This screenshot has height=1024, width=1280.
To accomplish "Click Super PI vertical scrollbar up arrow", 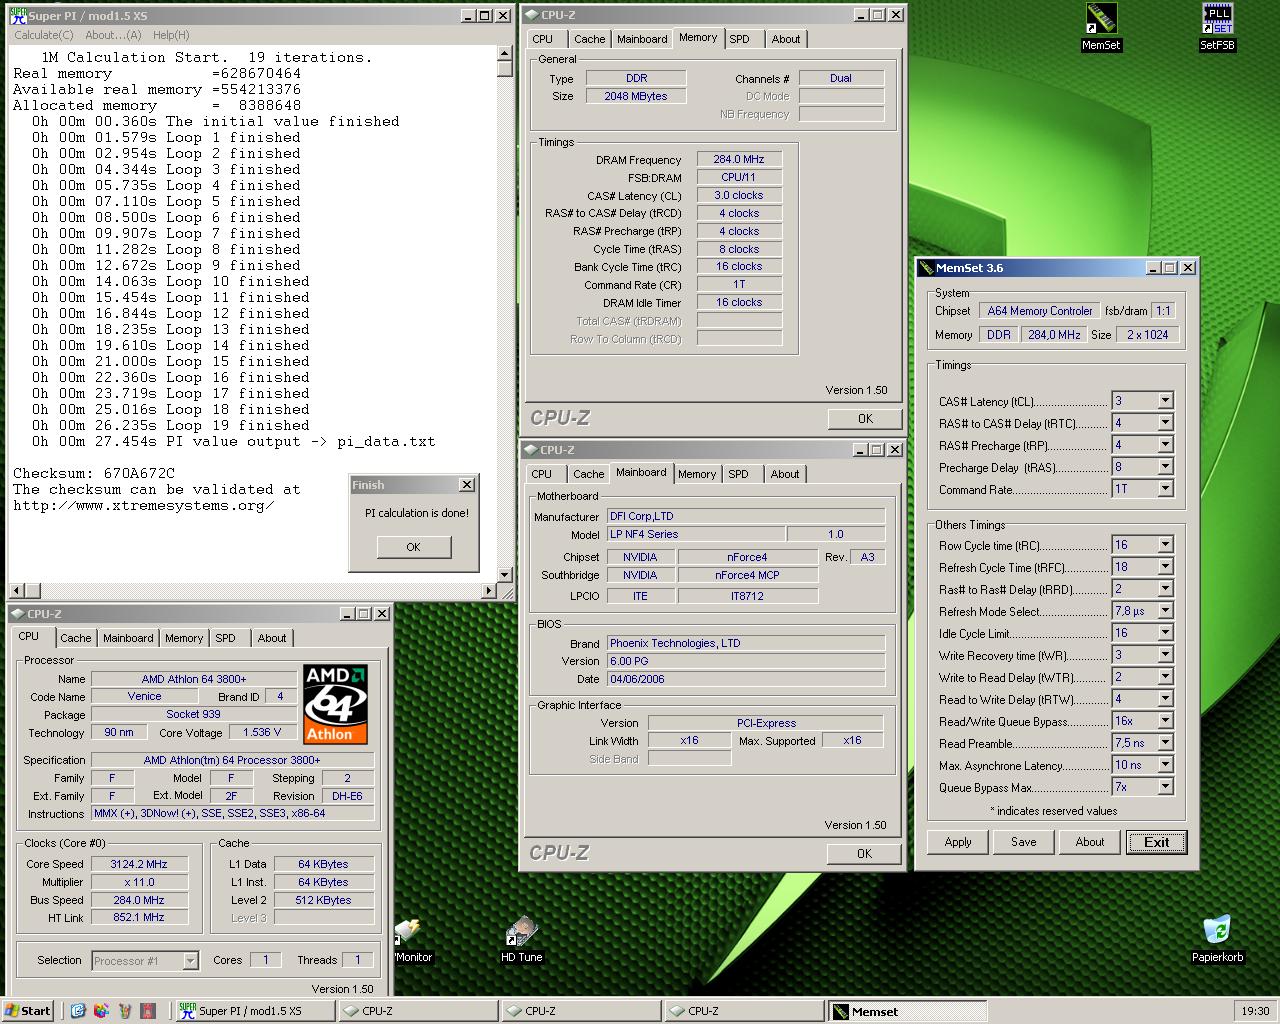I will [x=505, y=55].
